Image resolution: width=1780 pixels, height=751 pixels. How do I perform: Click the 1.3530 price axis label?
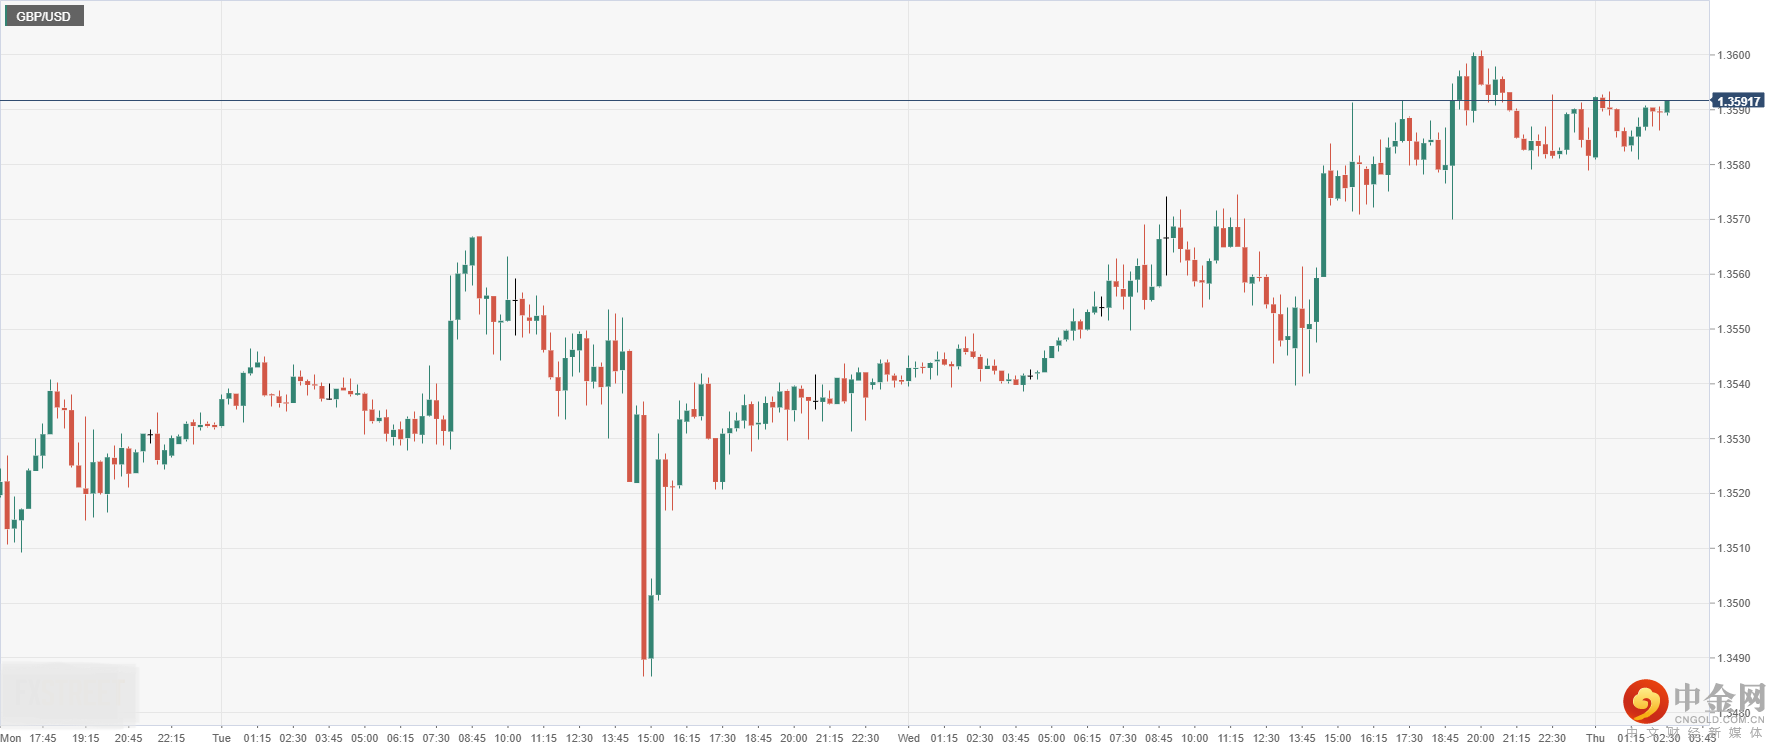pos(1733,439)
